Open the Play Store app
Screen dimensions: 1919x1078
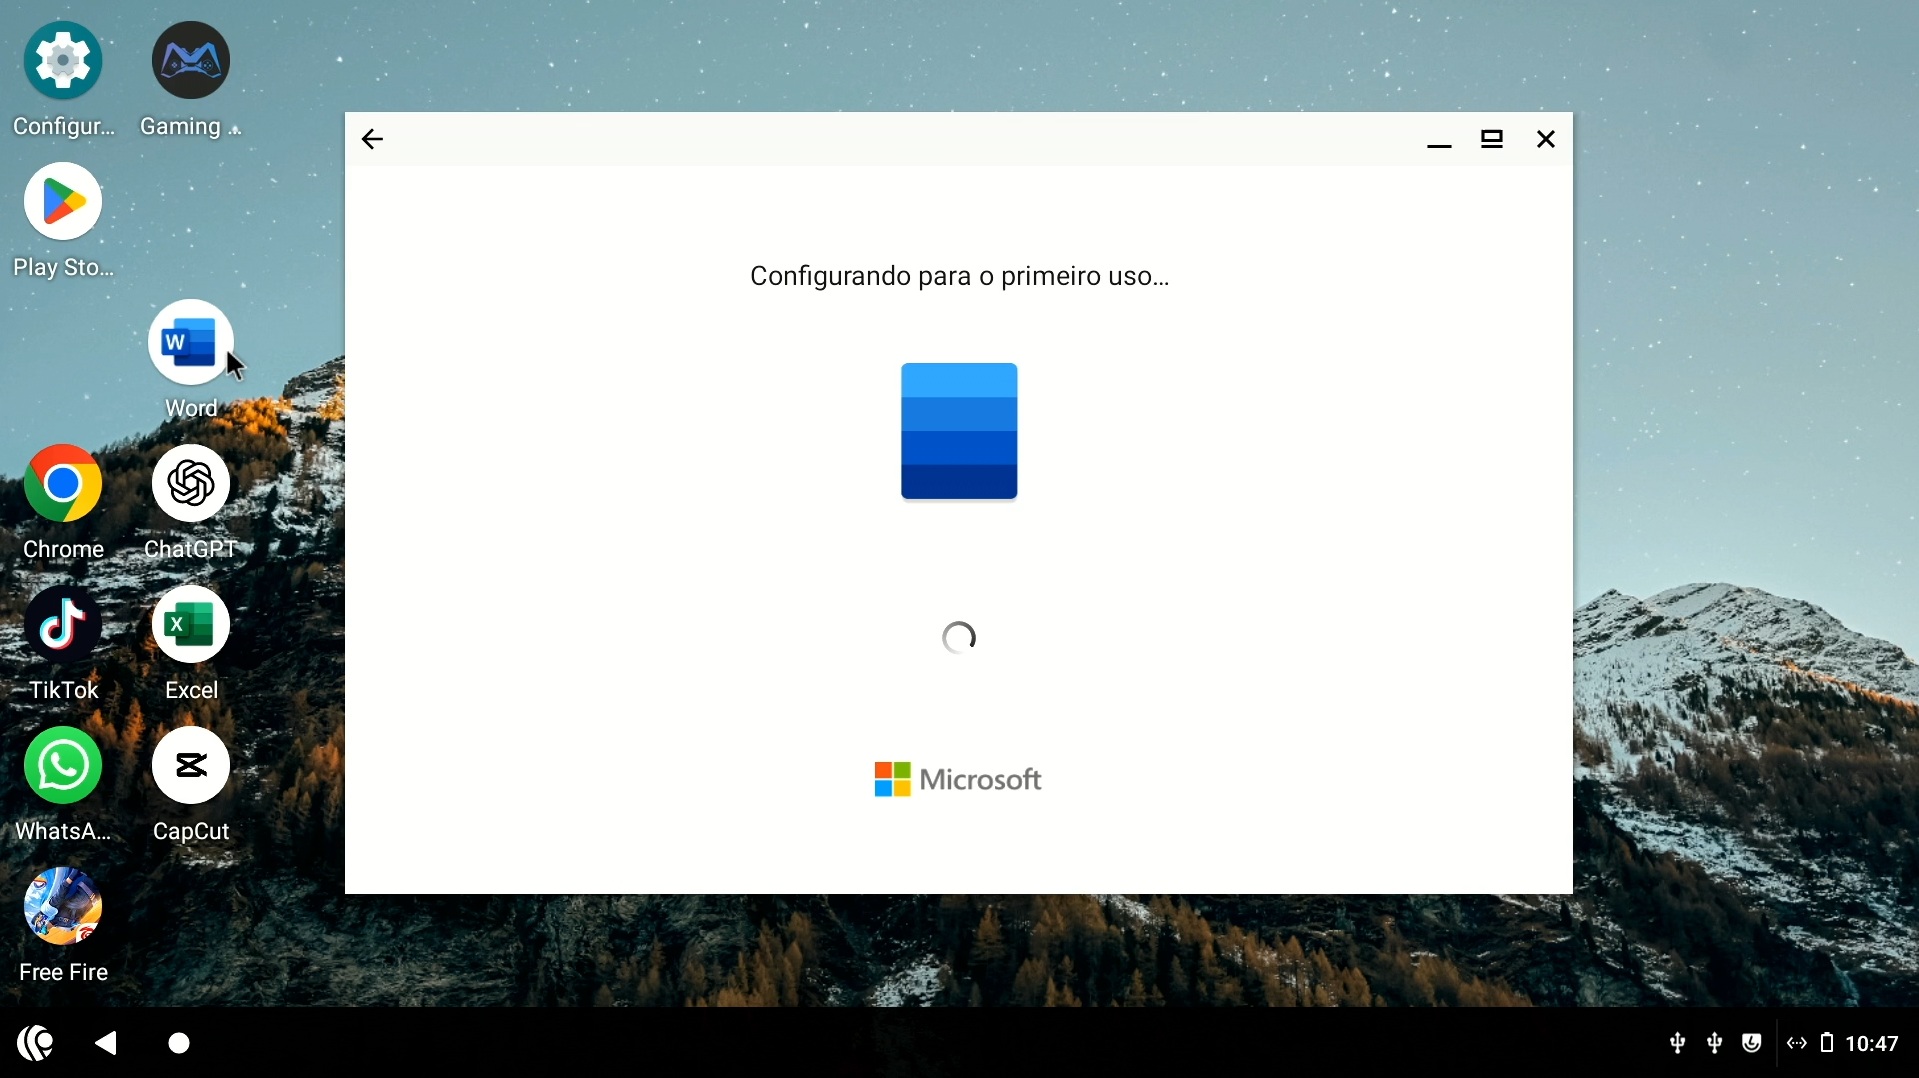click(63, 202)
